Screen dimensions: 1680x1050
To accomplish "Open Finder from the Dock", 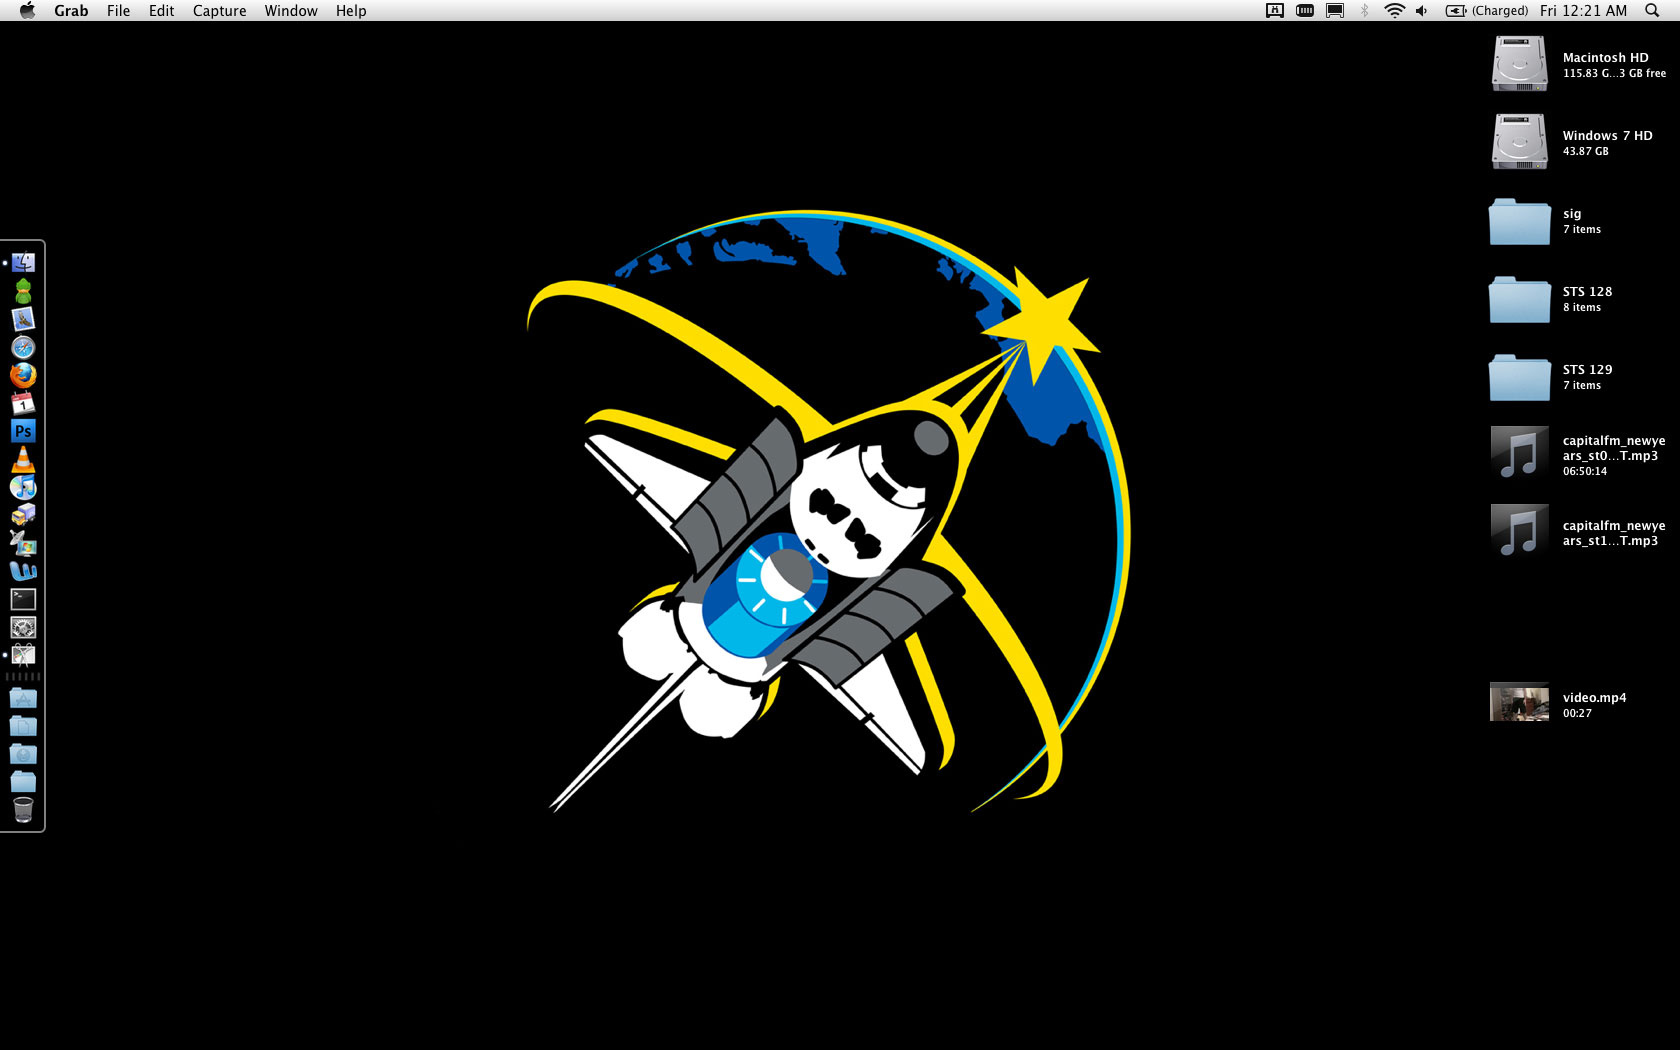I will click(x=23, y=262).
